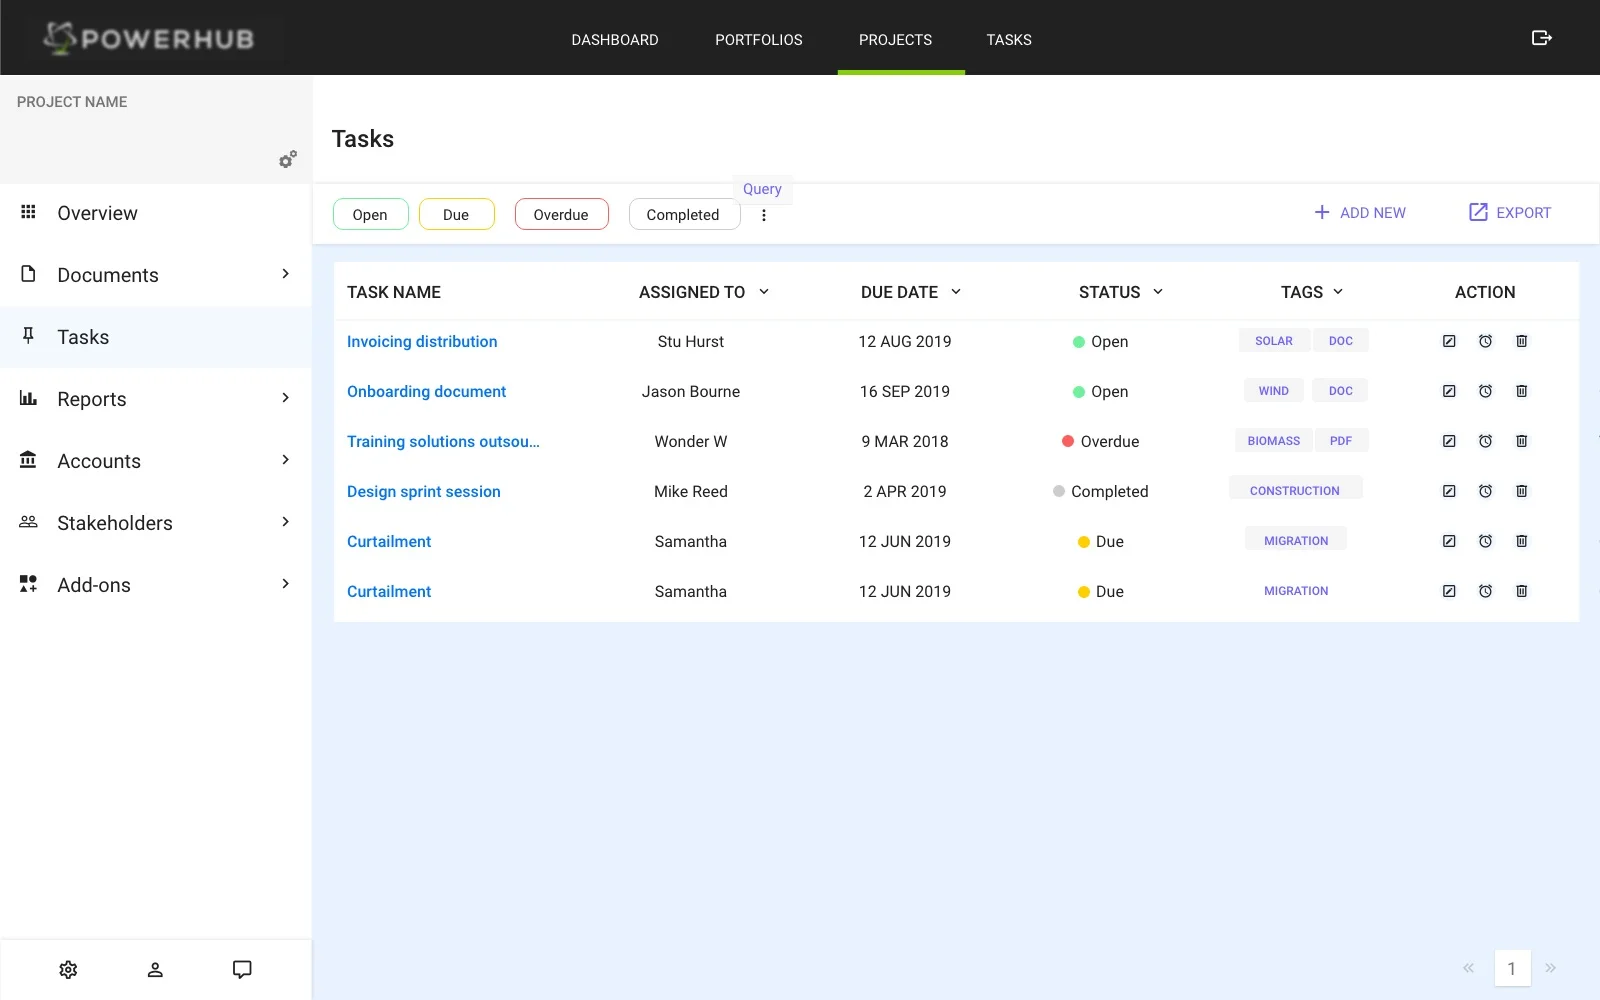Set alarm for Design sprint session
1600x1000 pixels.
[x=1485, y=491]
